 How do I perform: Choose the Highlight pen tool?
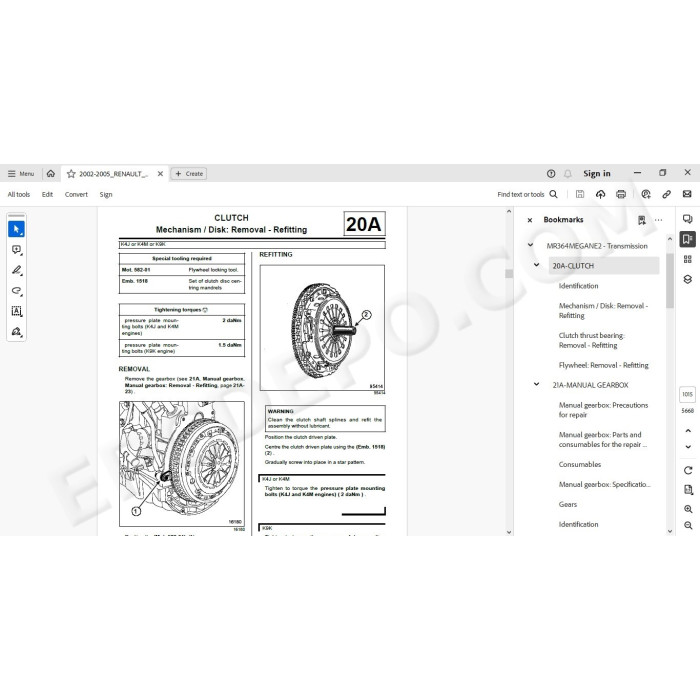click(17, 270)
